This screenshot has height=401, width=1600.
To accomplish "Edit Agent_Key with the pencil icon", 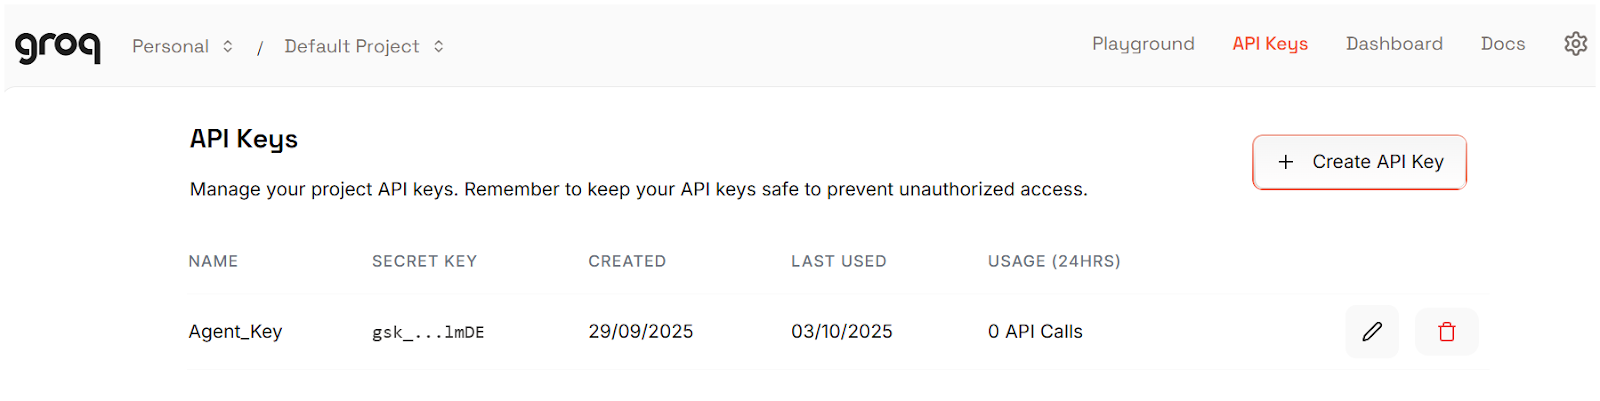I will [1372, 332].
